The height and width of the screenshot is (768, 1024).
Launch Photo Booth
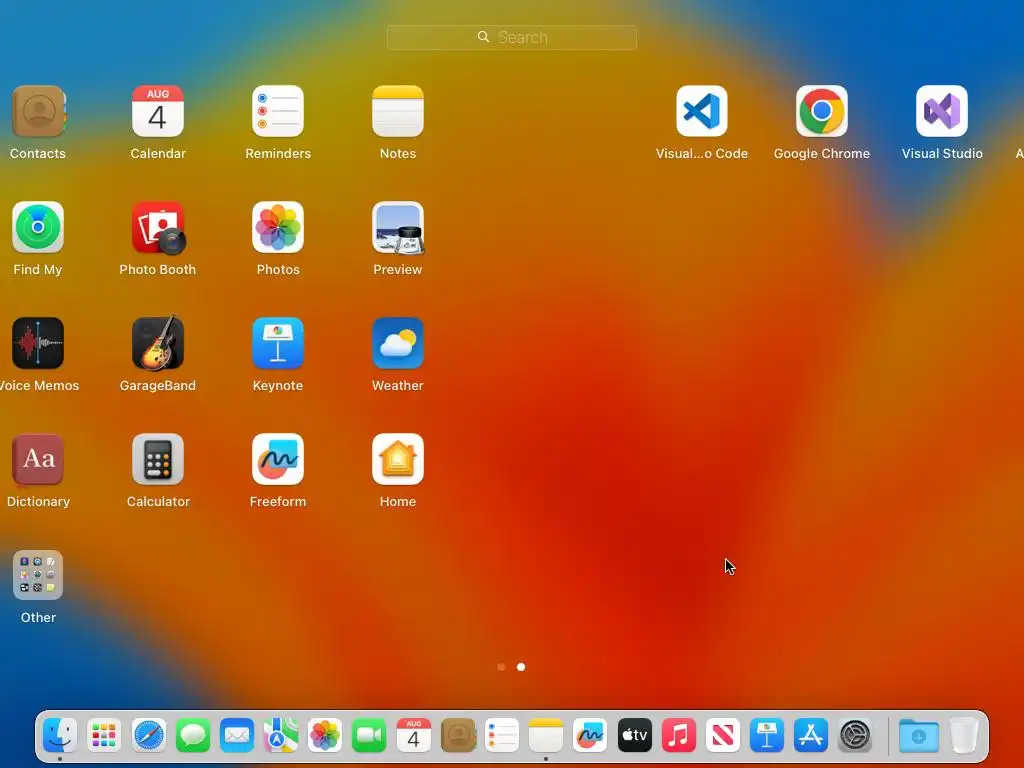coord(158,227)
